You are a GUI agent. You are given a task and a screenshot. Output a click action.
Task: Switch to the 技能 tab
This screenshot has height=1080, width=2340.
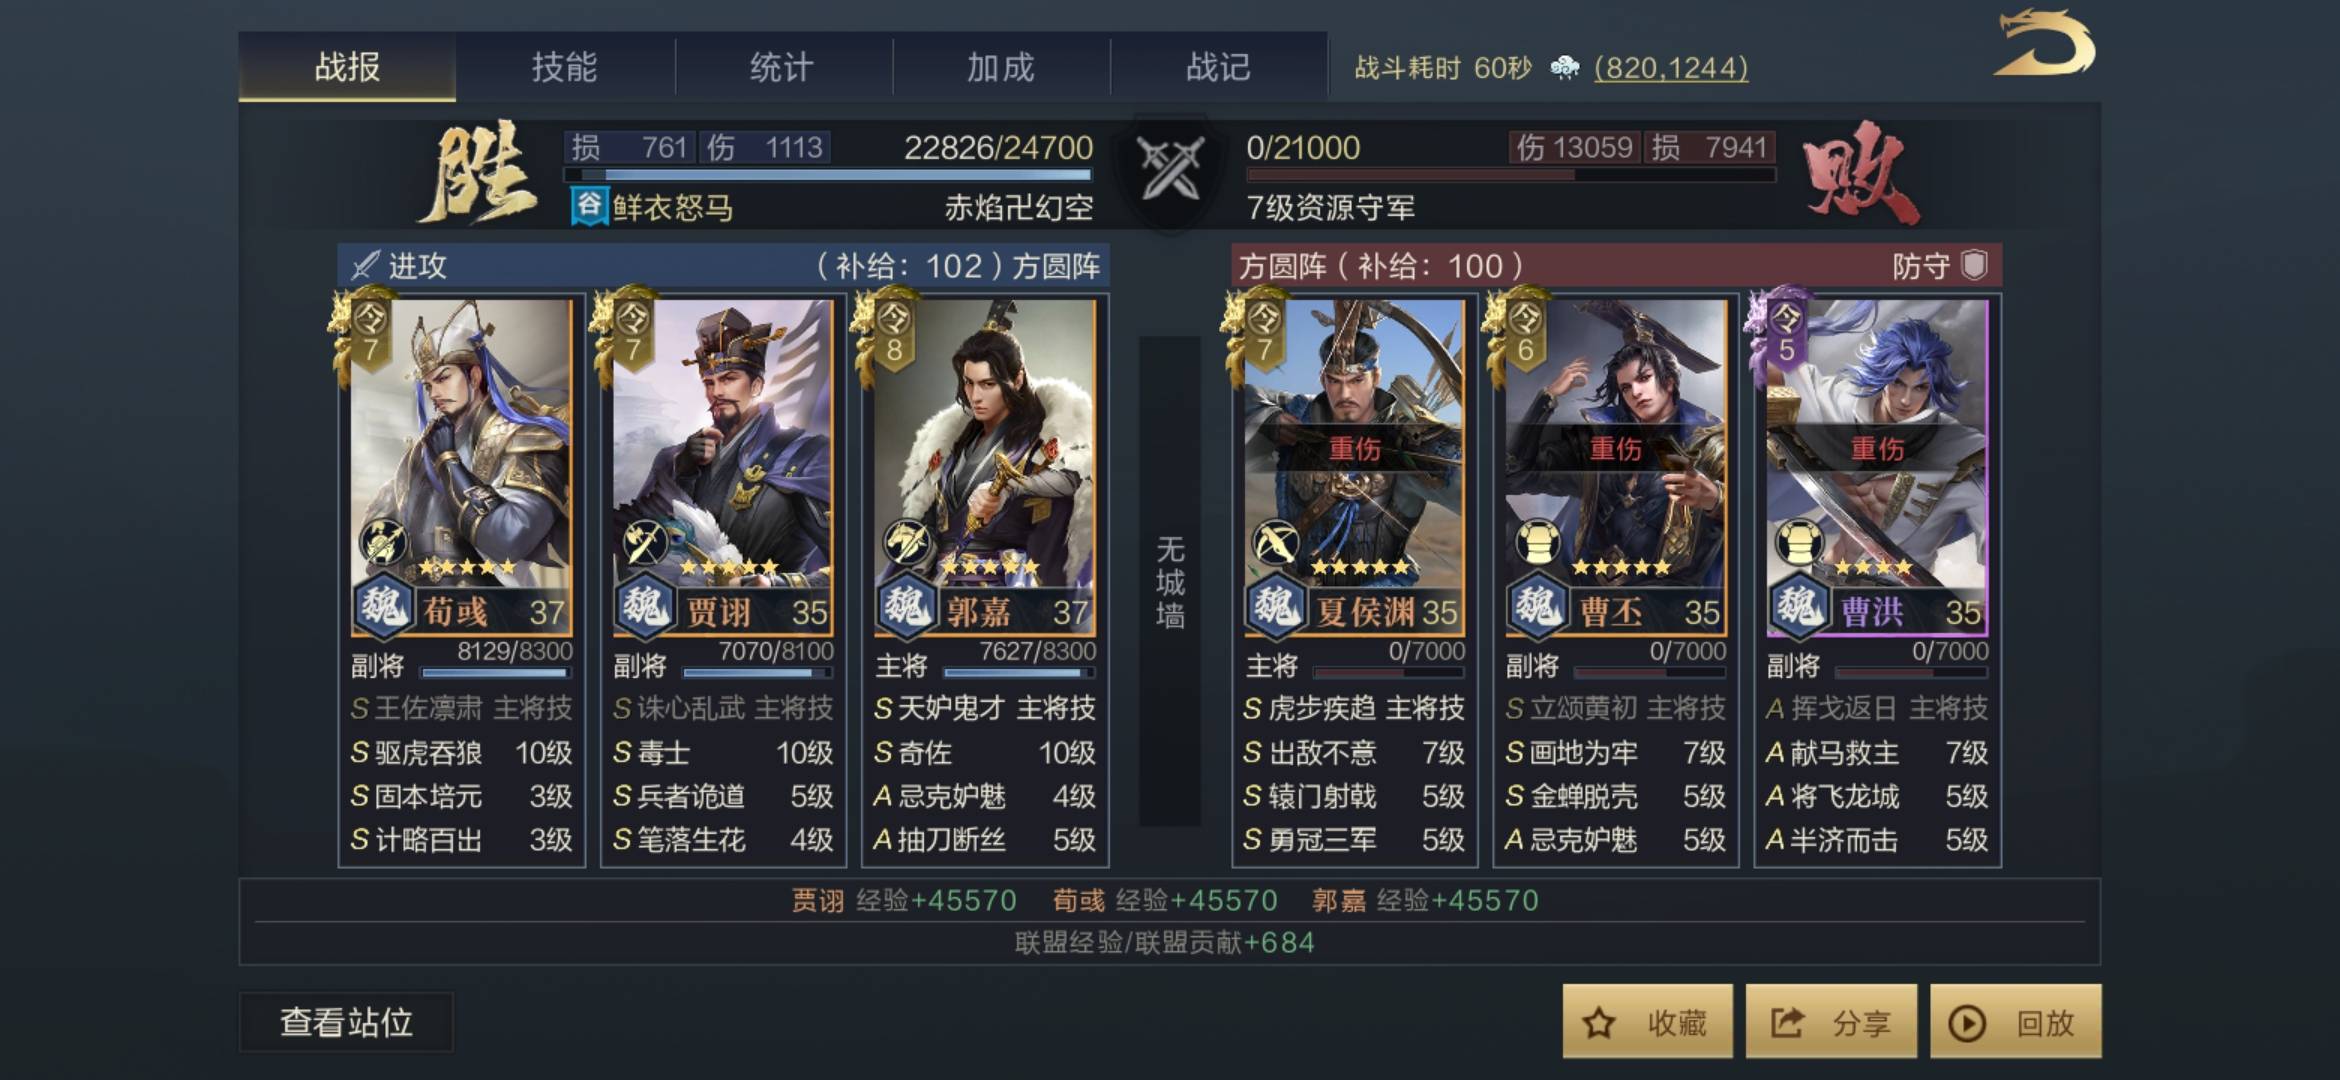tap(564, 67)
